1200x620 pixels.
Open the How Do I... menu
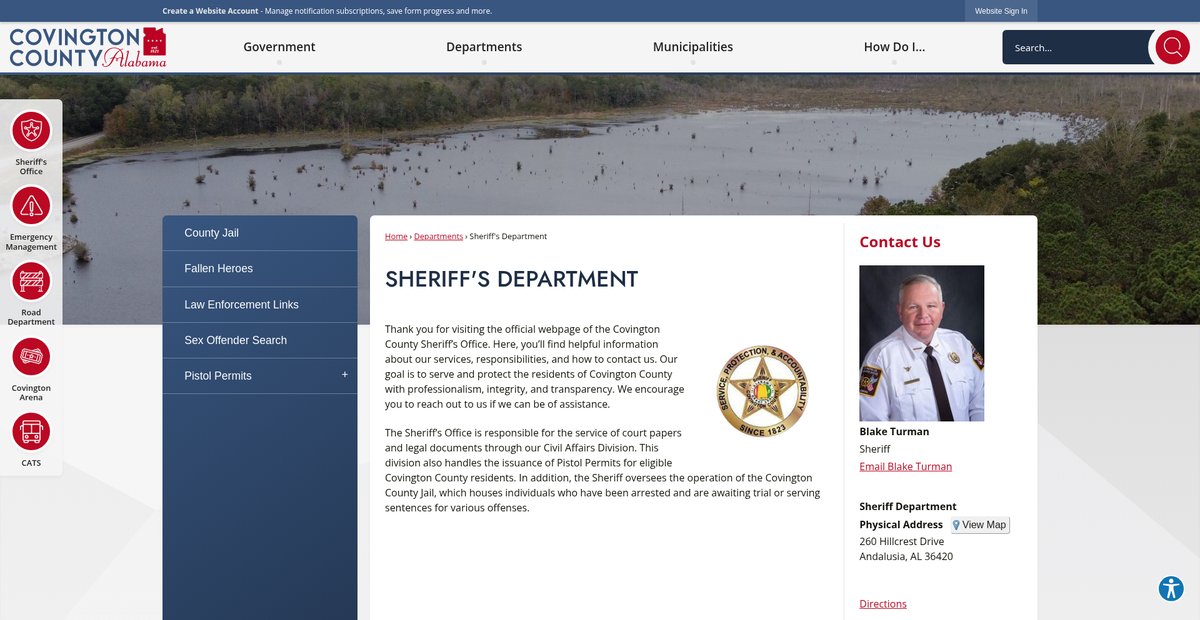coord(894,47)
